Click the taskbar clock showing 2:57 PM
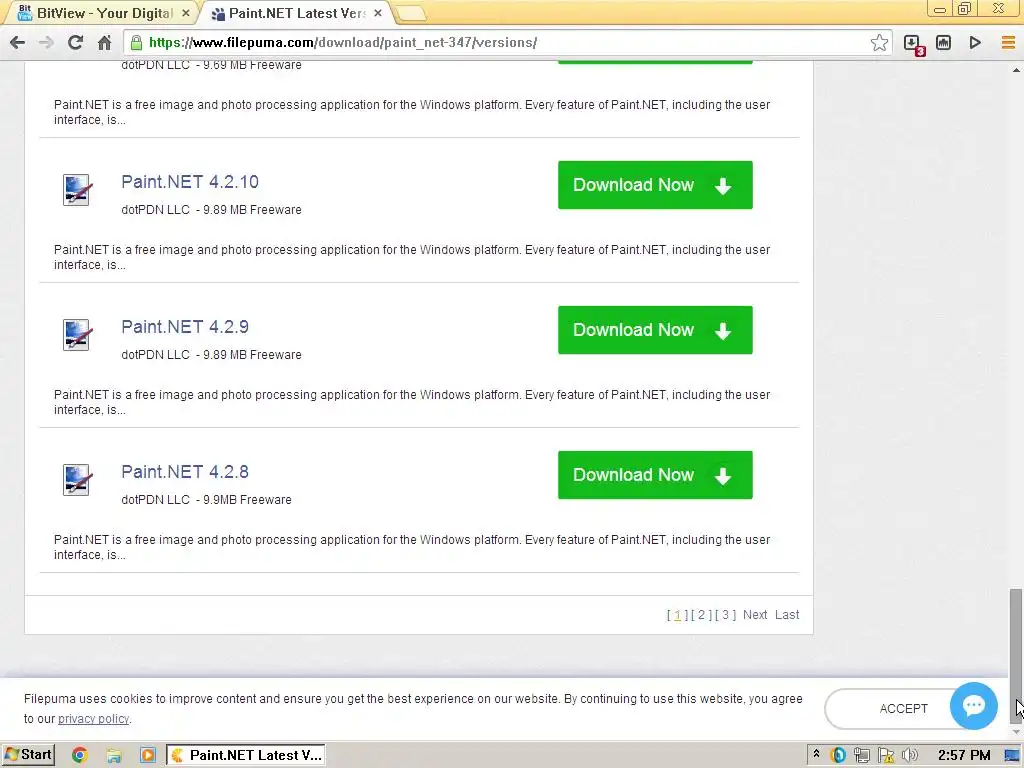1024x768 pixels. click(964, 756)
